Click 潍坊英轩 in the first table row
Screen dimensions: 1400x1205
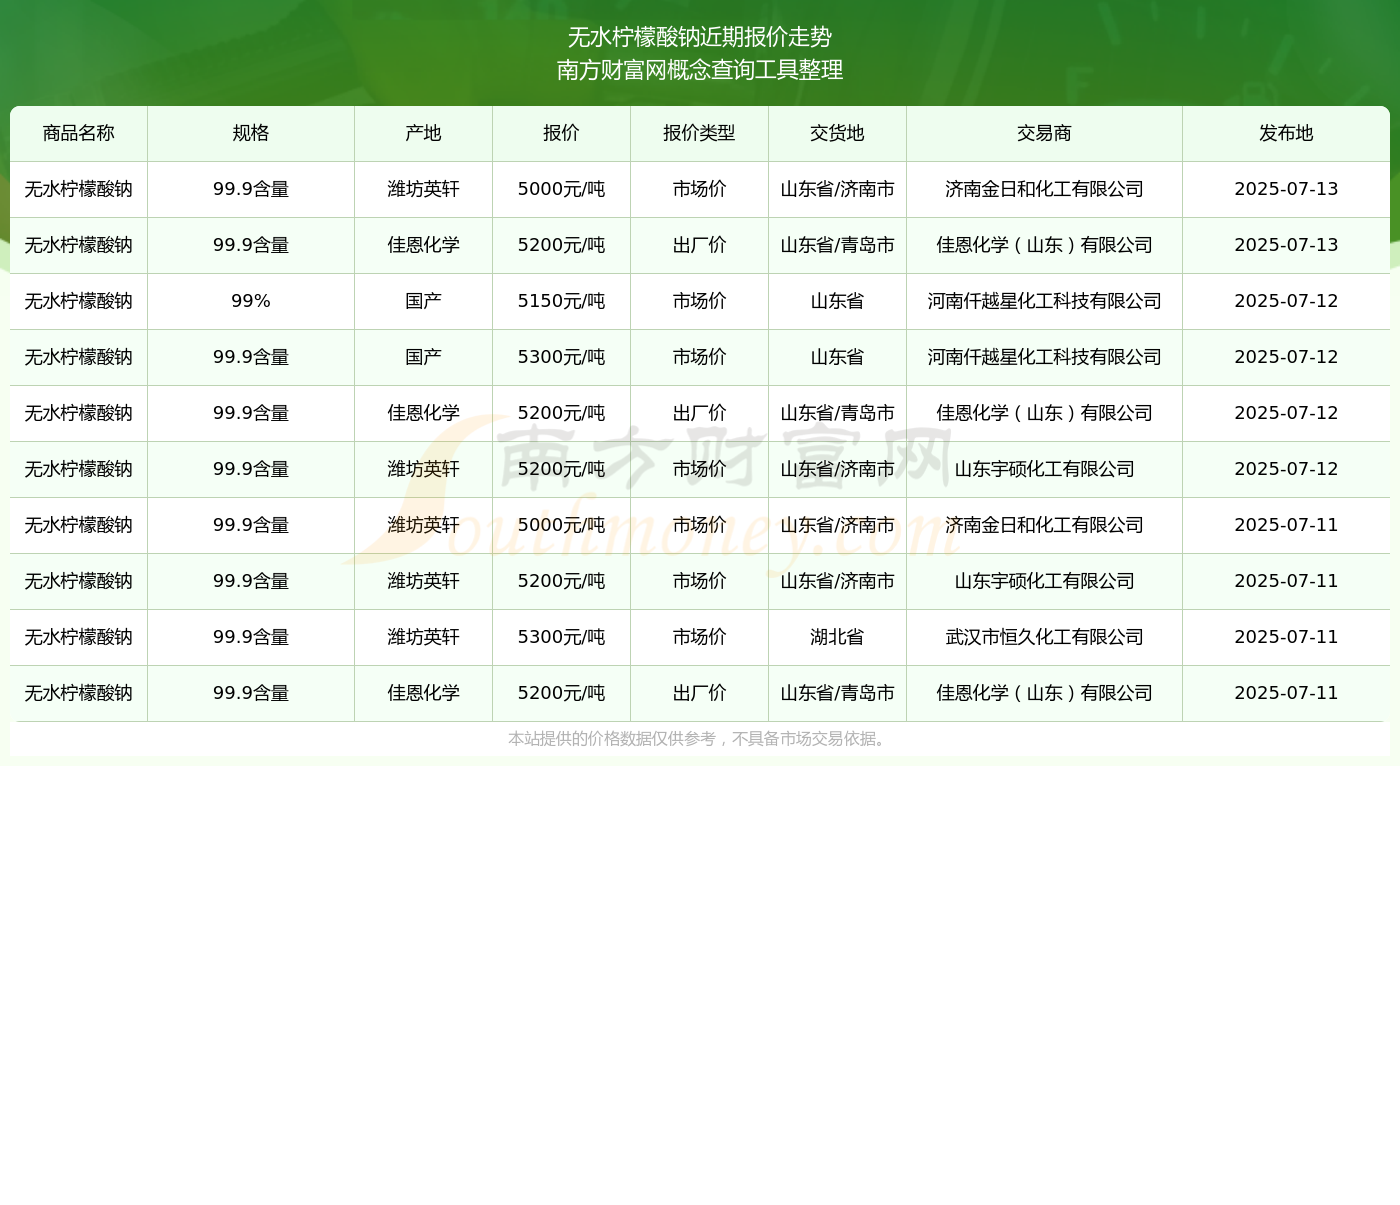point(424,189)
